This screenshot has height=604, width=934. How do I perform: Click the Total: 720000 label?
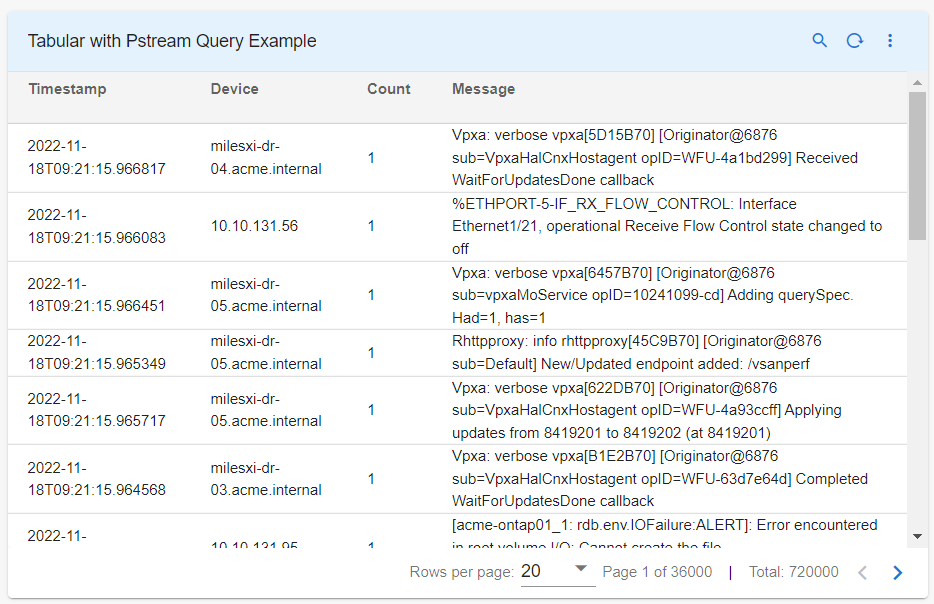(793, 572)
